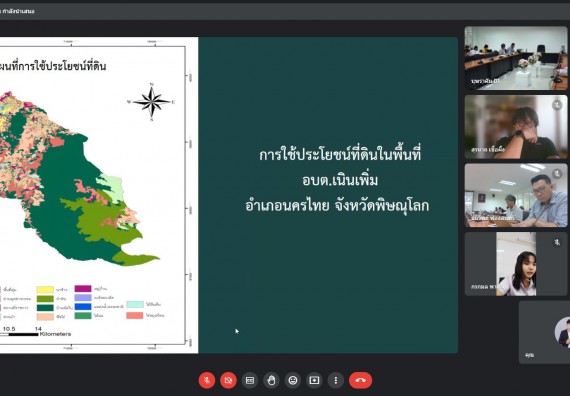570x396 pixels.
Task: Turn on closed captions (CC) button
Action: click(250, 380)
